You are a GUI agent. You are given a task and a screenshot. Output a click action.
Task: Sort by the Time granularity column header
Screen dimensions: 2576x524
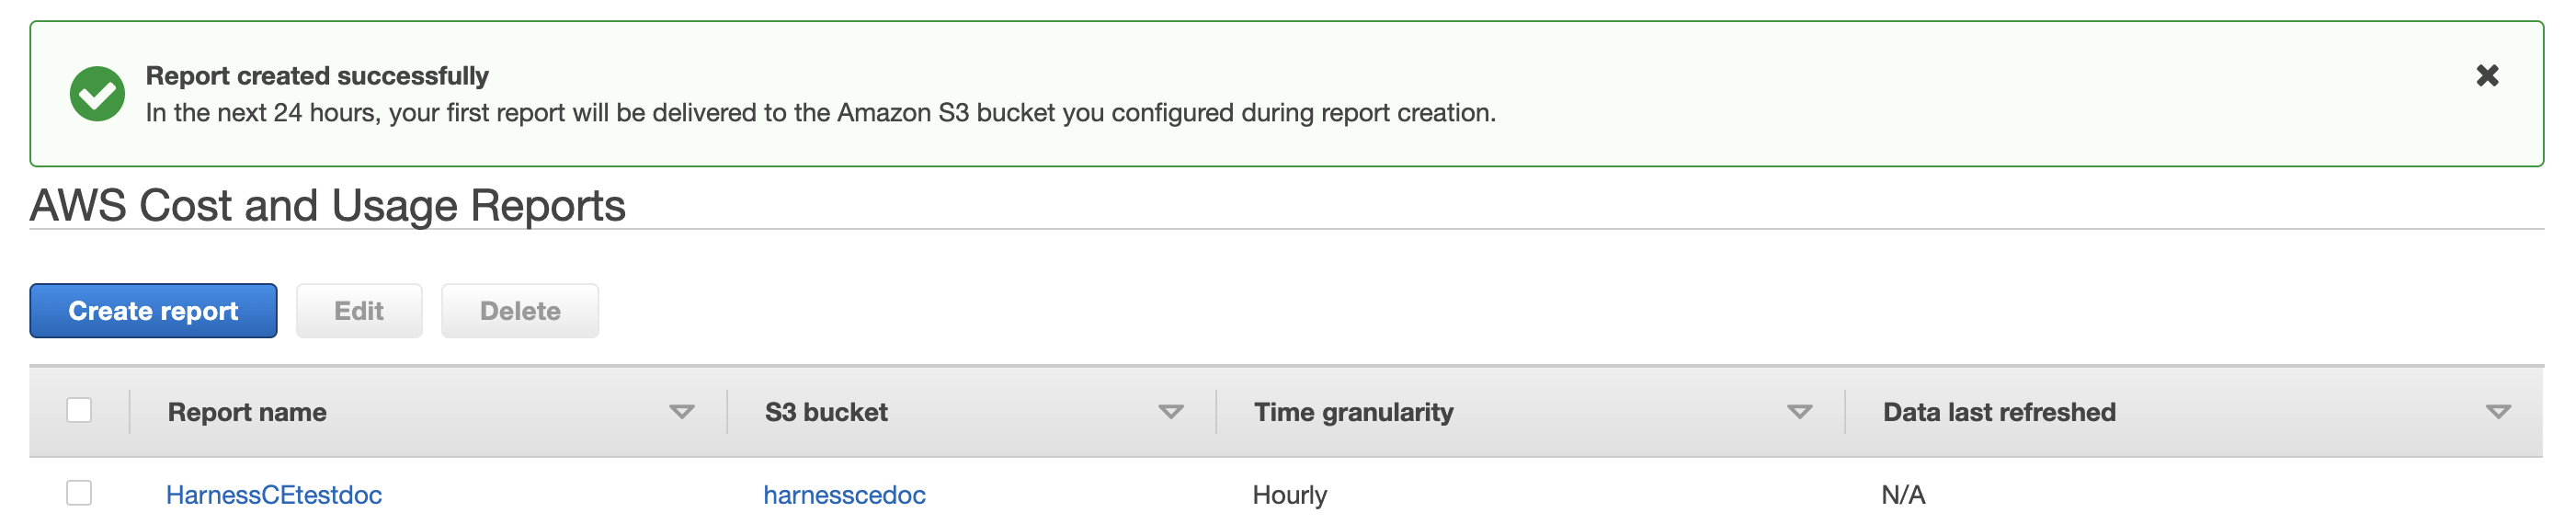pyautogui.click(x=1353, y=412)
